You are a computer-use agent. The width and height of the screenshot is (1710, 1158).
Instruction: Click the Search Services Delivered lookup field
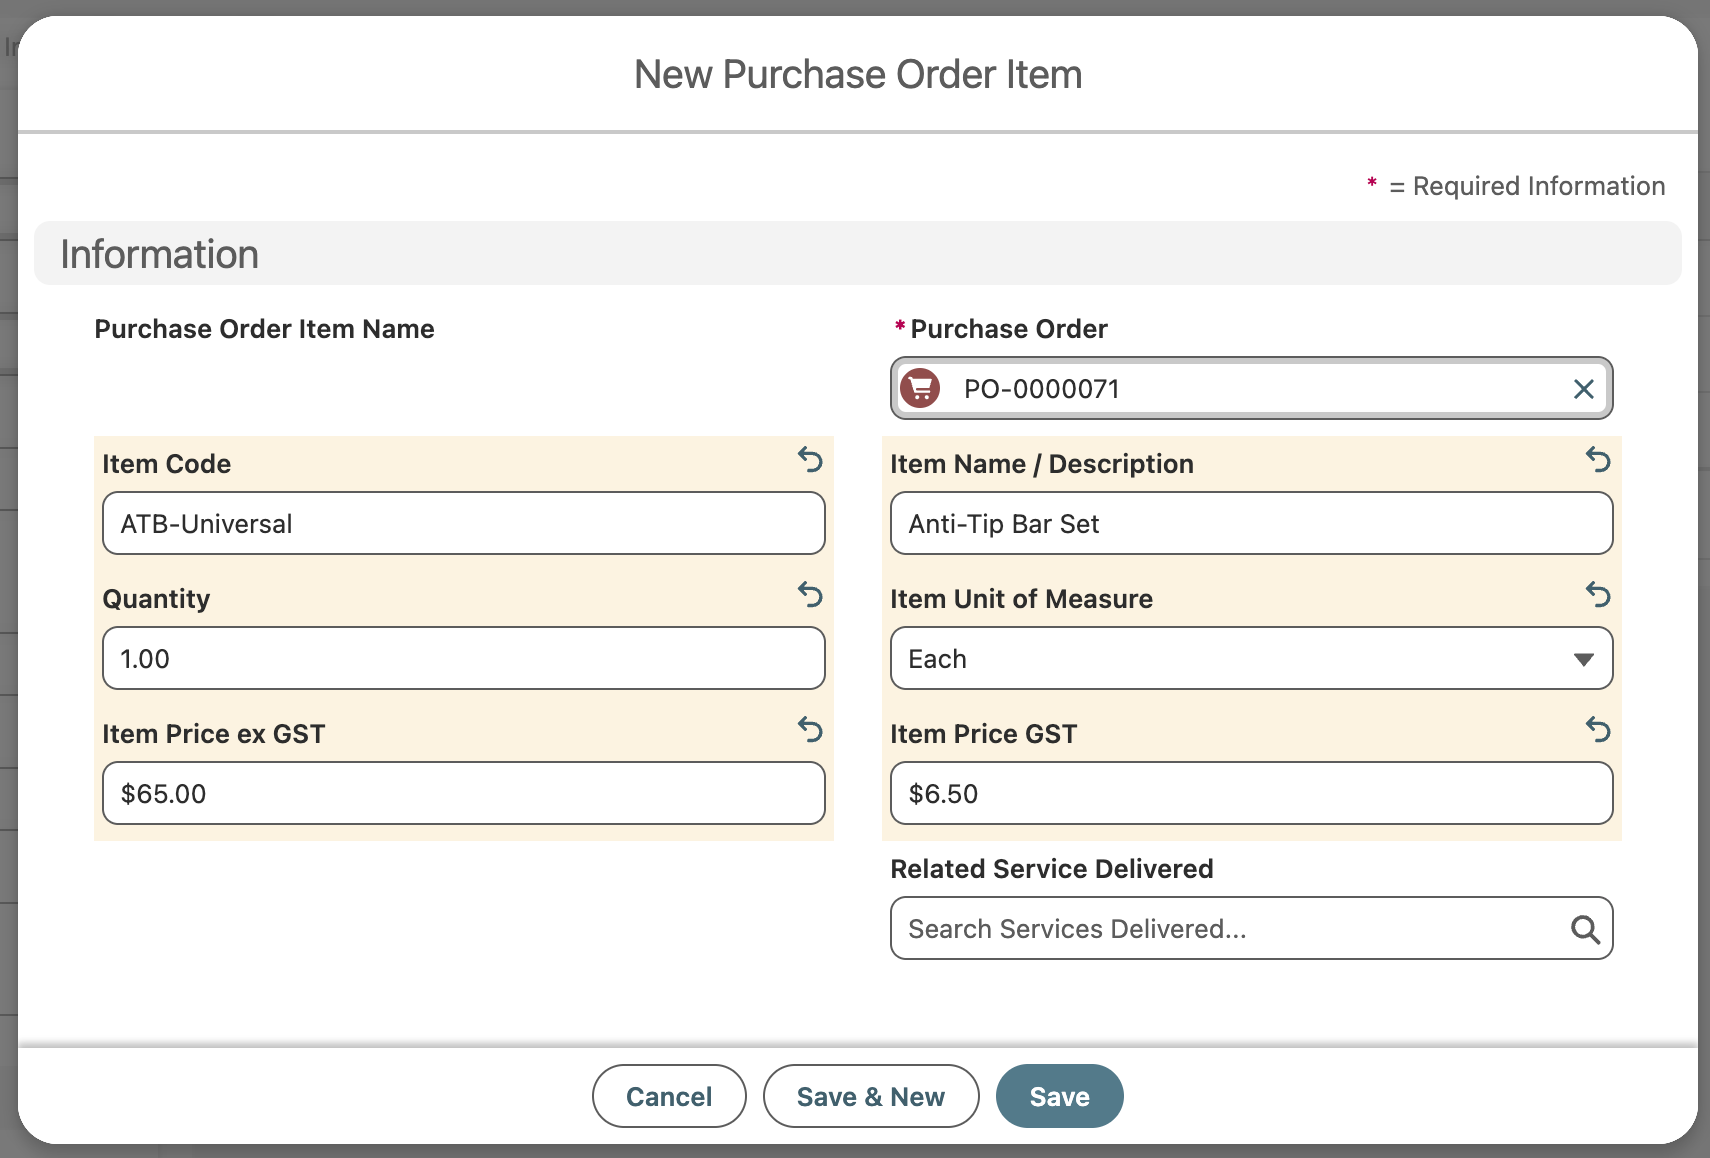[x=1230, y=929]
